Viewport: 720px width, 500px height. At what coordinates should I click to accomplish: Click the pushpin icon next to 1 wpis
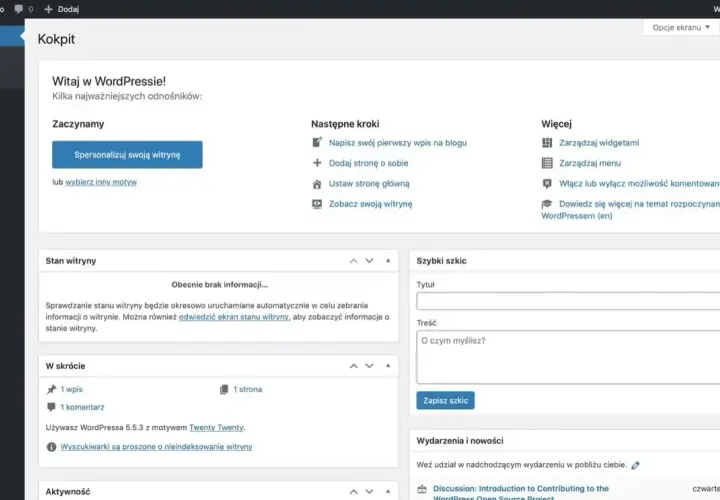[x=51, y=389]
